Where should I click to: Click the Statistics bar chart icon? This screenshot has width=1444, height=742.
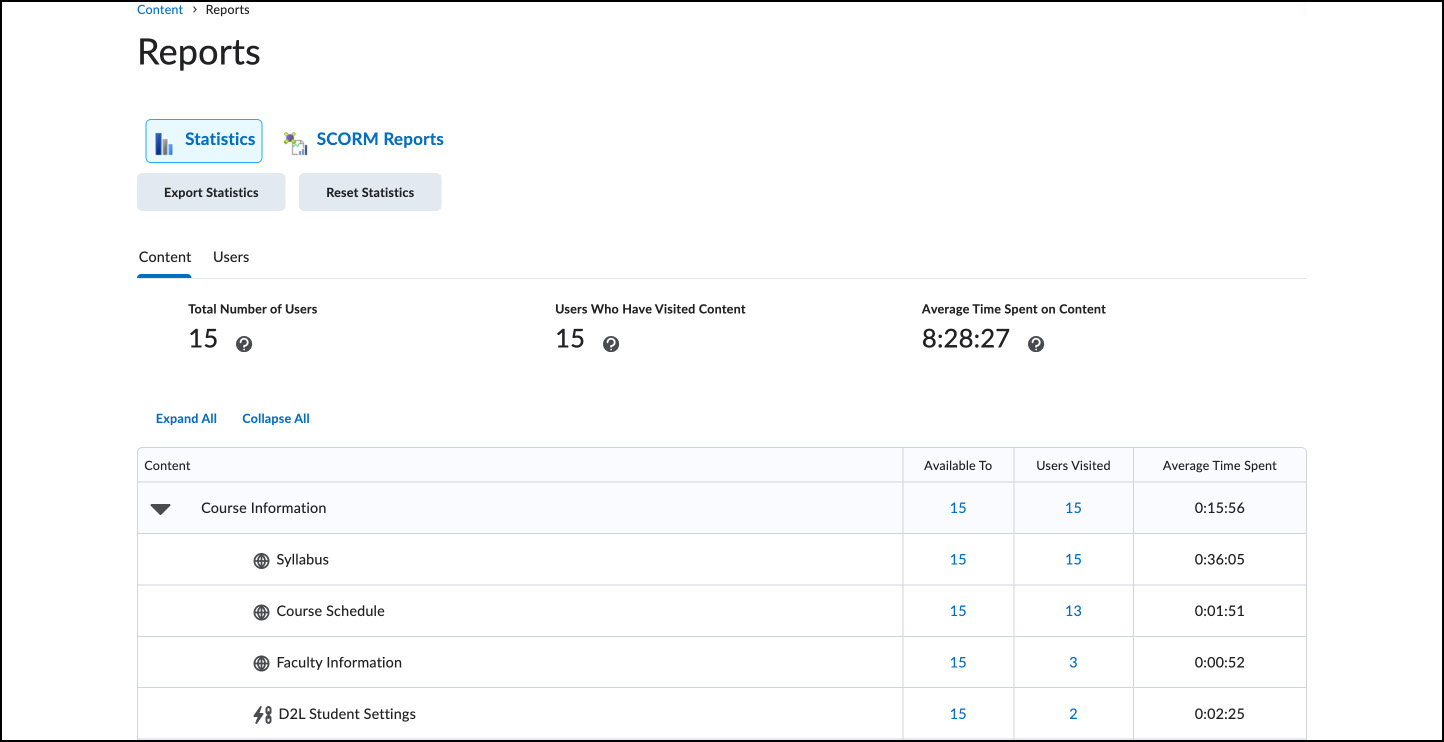coord(164,143)
